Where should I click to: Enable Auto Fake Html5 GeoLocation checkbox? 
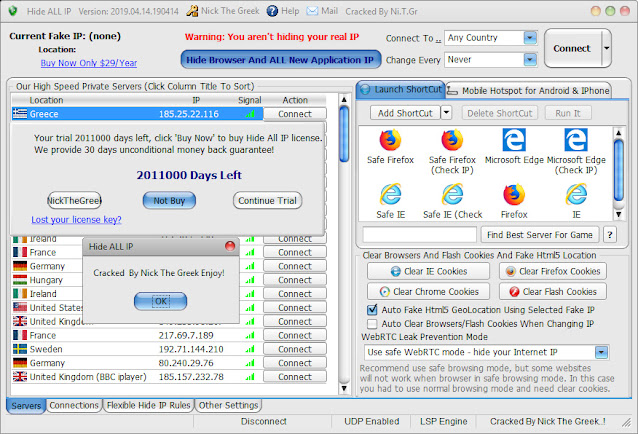[372, 310]
